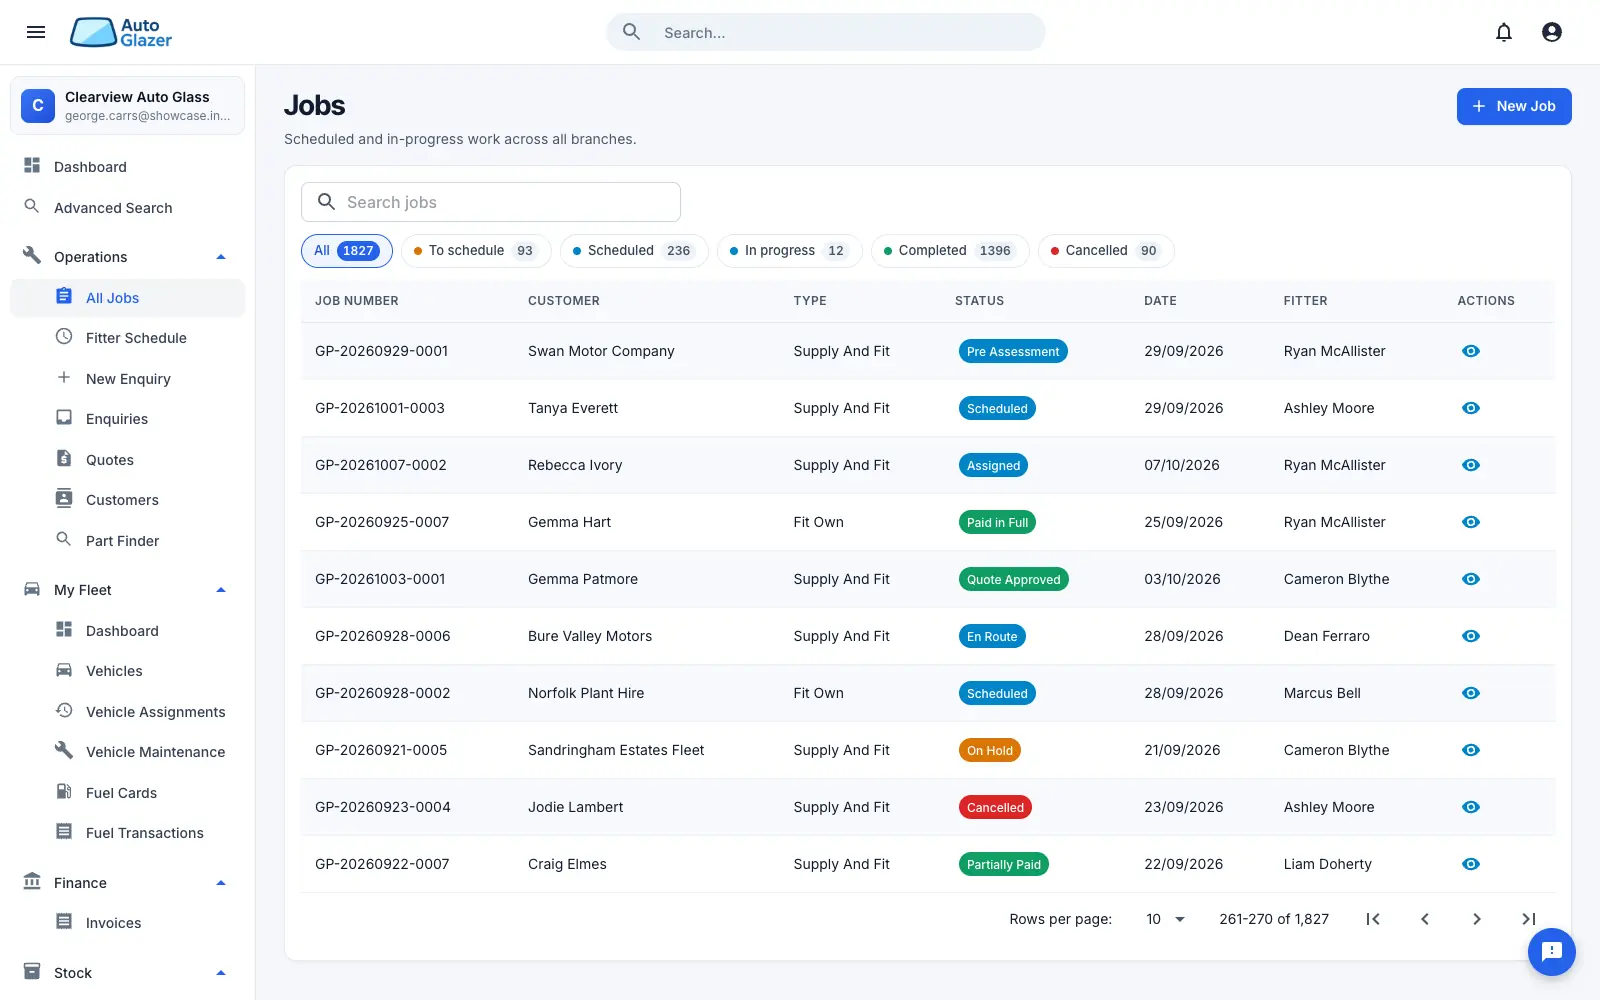Open the chat support bubble
Screen dimensions: 1600x1000
1551,951
